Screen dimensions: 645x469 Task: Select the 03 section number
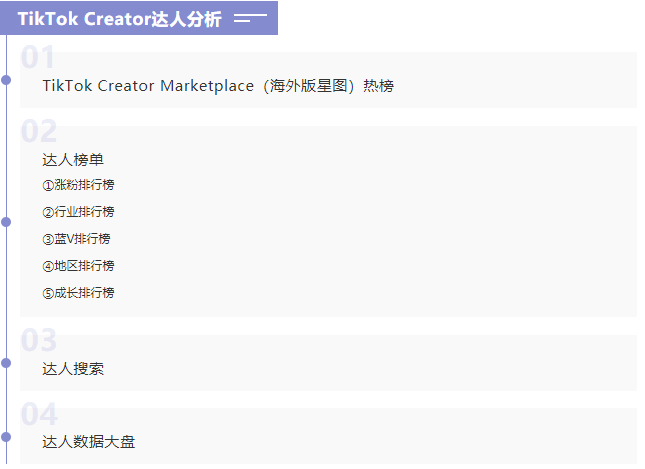pyautogui.click(x=39, y=341)
